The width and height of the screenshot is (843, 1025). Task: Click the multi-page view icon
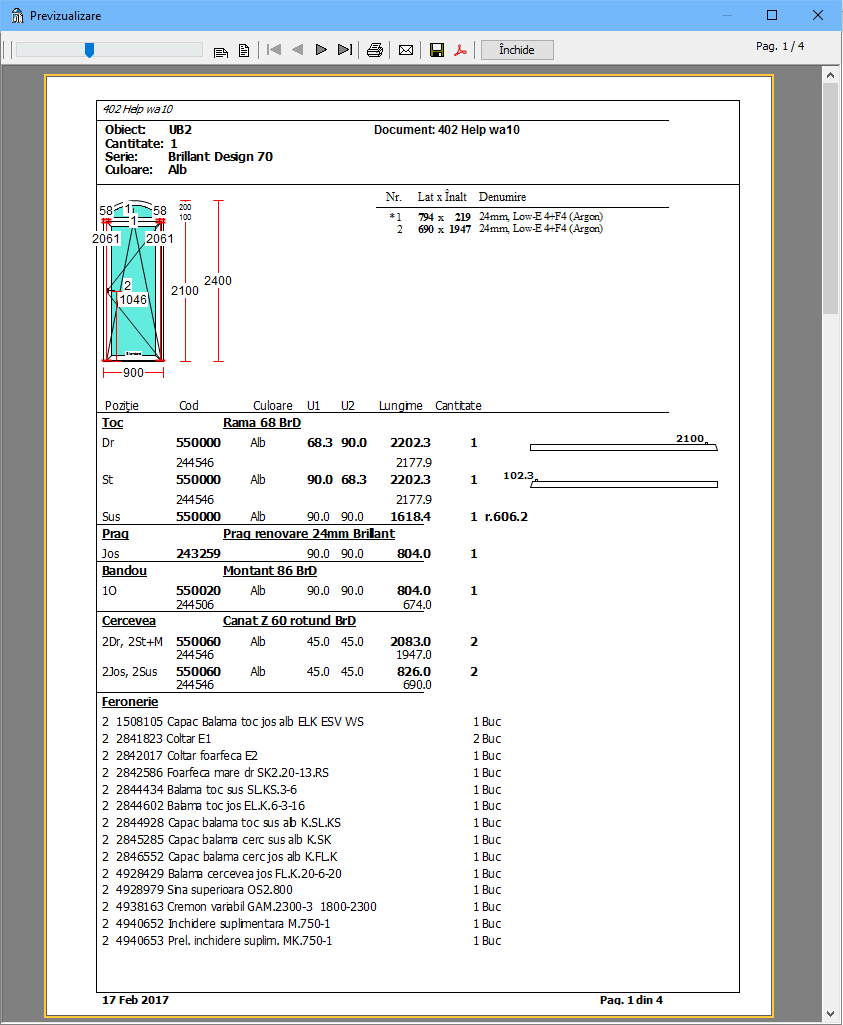[x=221, y=50]
